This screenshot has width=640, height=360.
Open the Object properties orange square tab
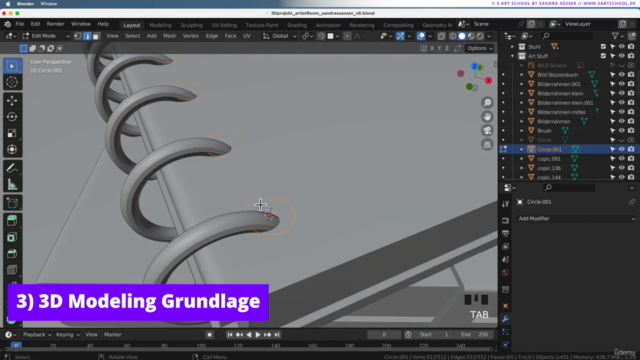505,306
